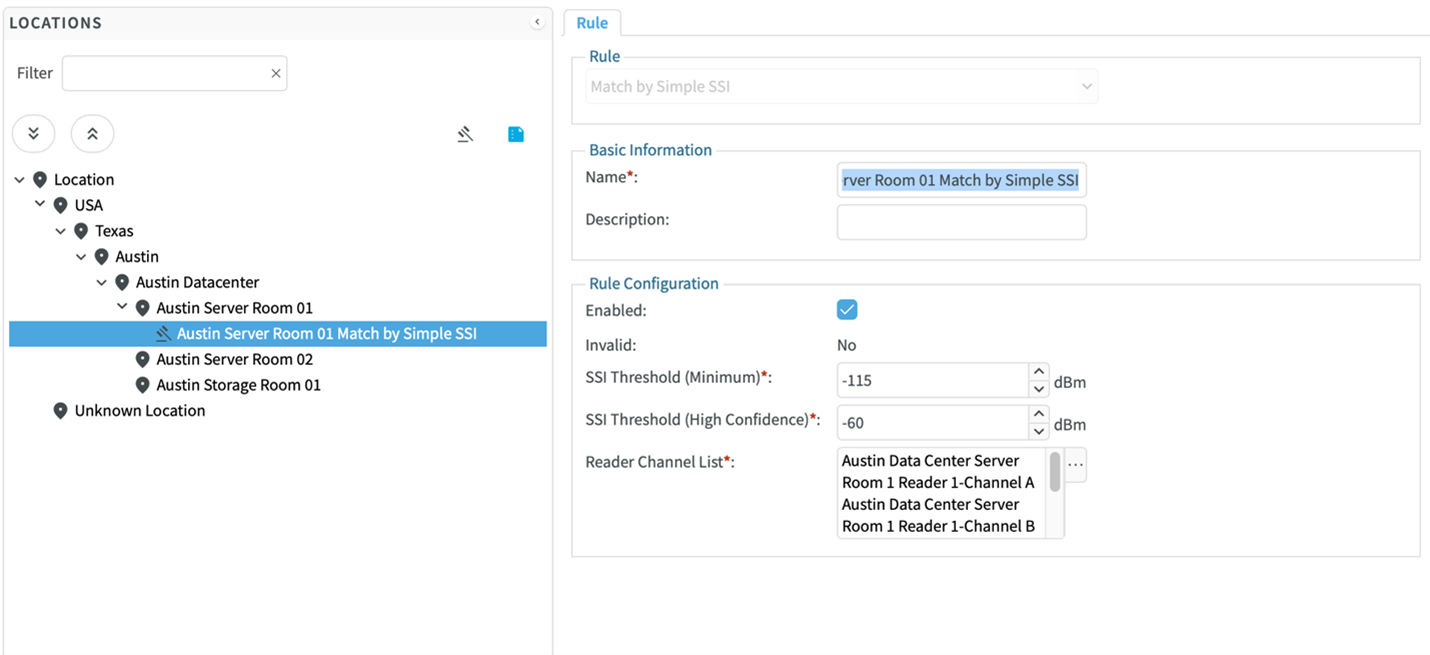
Task: Click the blue floor plan icon
Action: click(516, 134)
